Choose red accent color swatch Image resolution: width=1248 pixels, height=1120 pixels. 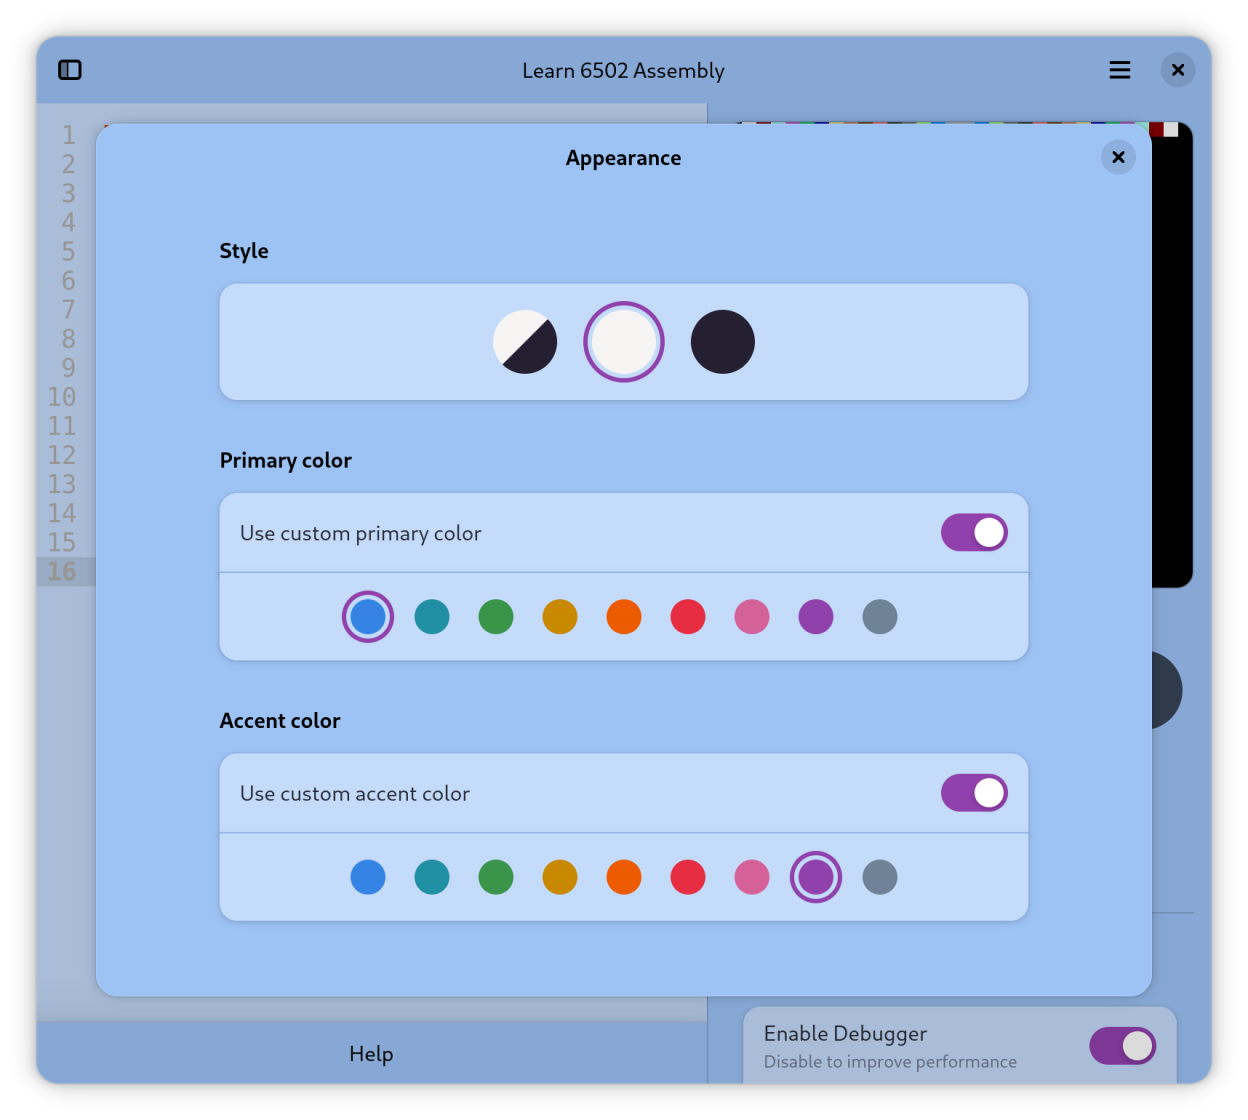tap(688, 877)
